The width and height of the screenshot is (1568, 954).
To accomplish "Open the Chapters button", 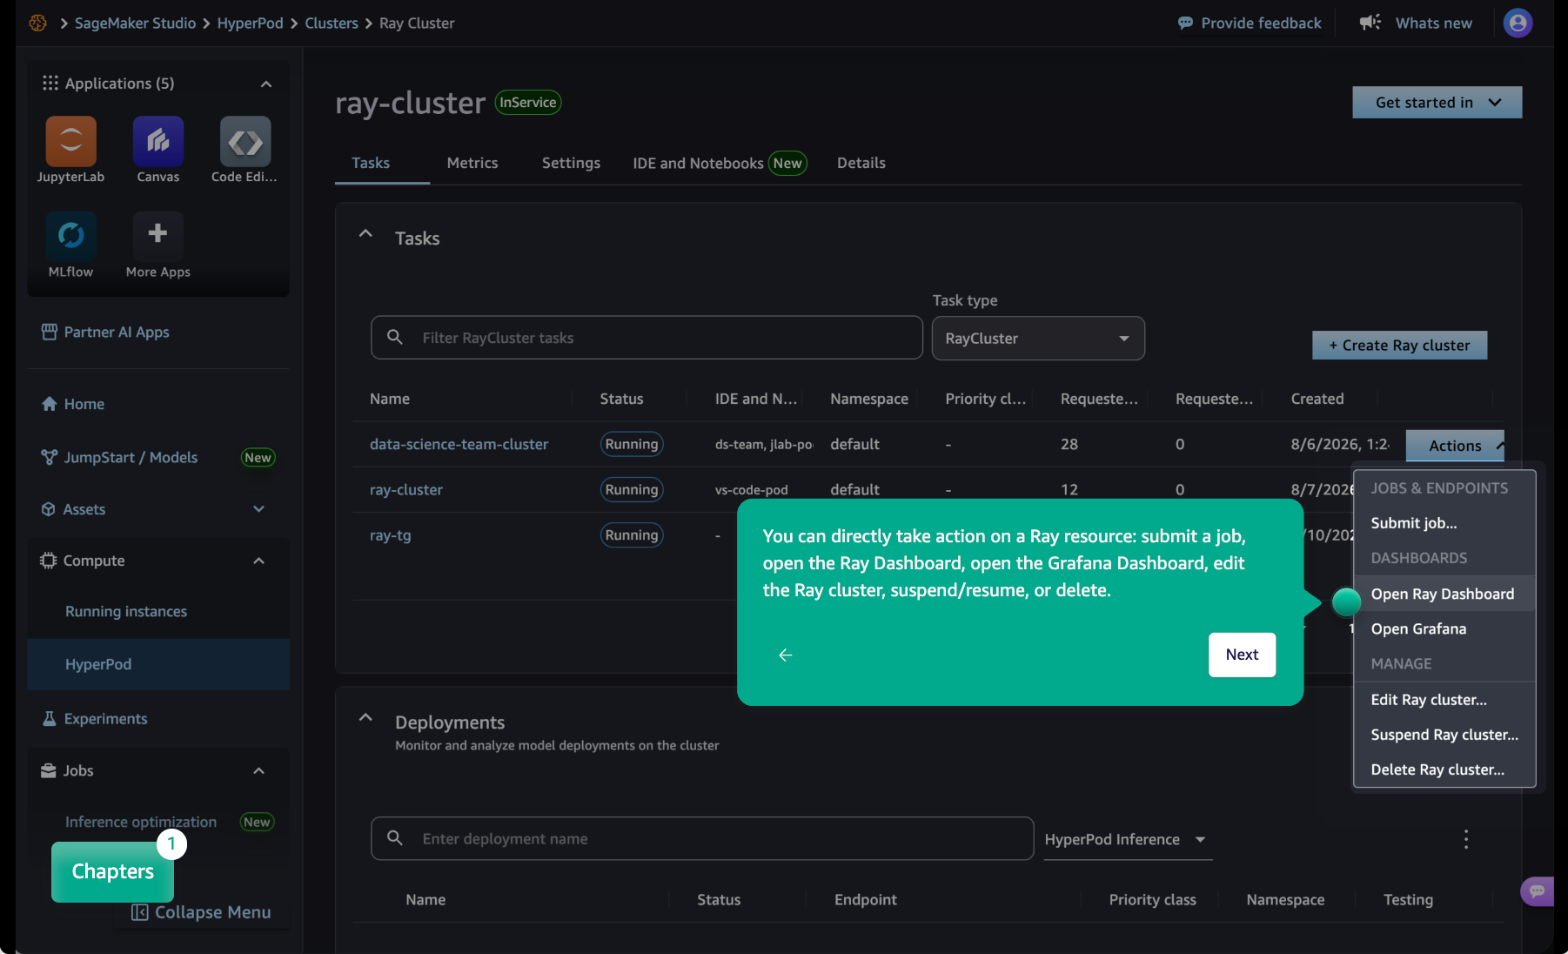I will (113, 872).
